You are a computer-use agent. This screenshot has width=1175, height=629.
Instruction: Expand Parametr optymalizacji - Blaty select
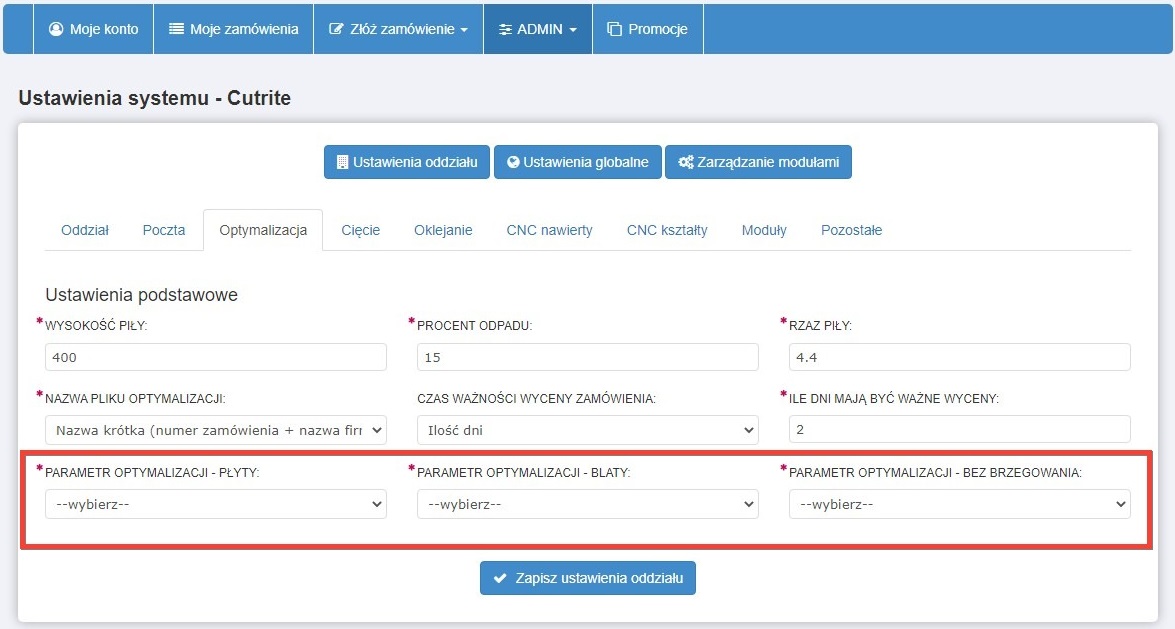587,504
